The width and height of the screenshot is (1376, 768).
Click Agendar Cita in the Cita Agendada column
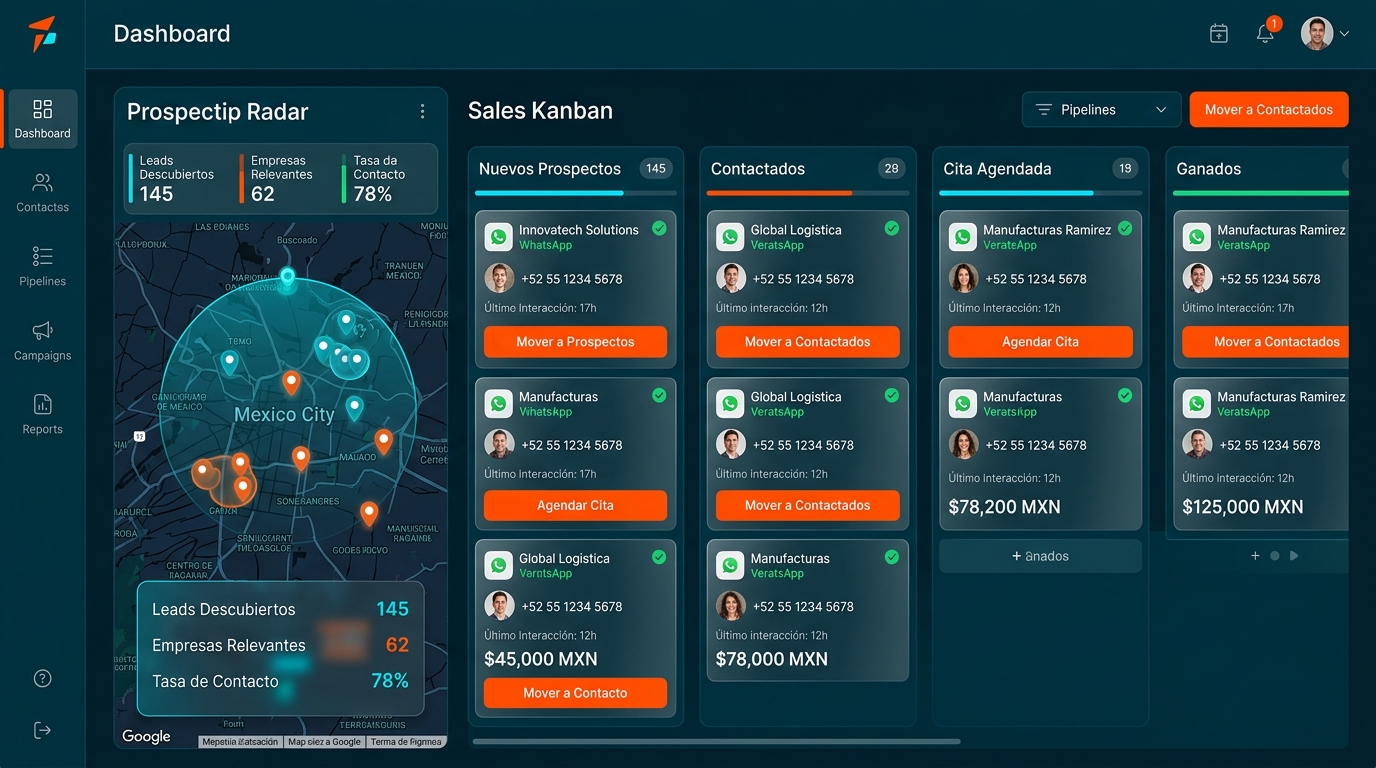[x=1040, y=342]
